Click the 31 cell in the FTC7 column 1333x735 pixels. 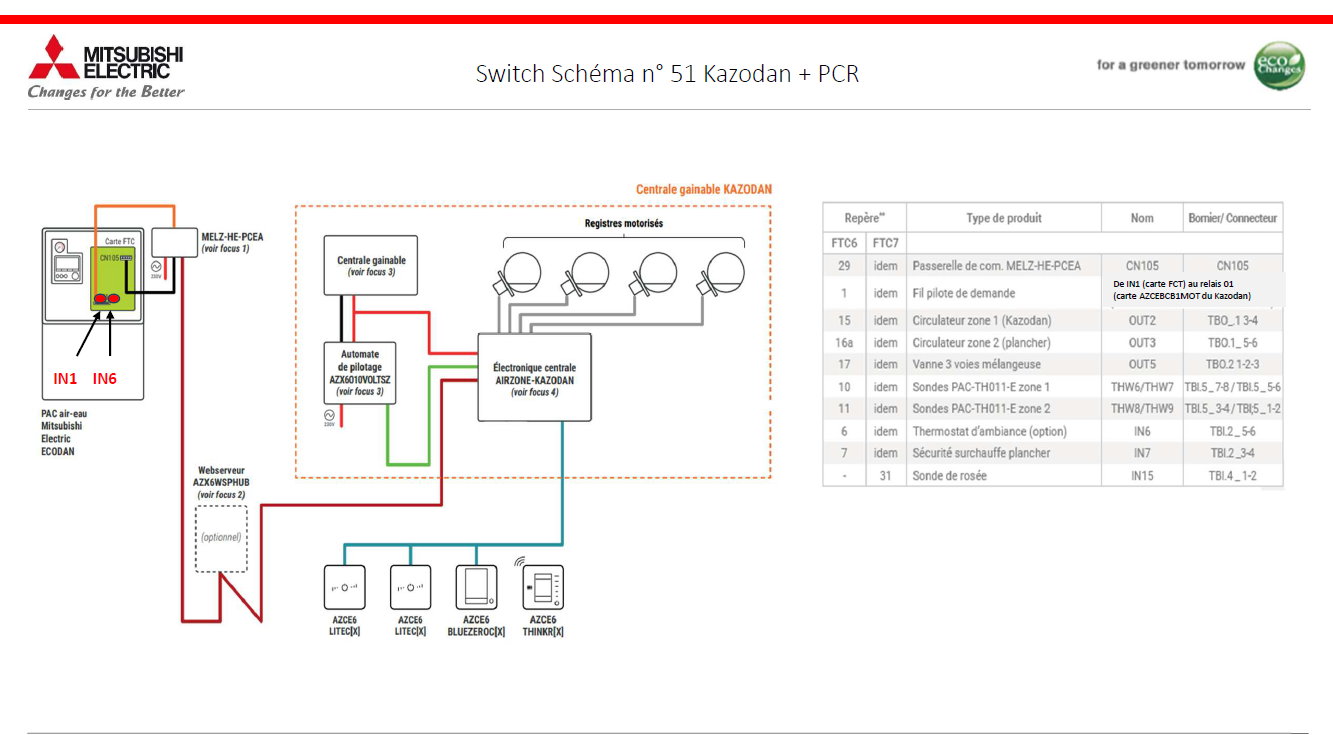[885, 476]
